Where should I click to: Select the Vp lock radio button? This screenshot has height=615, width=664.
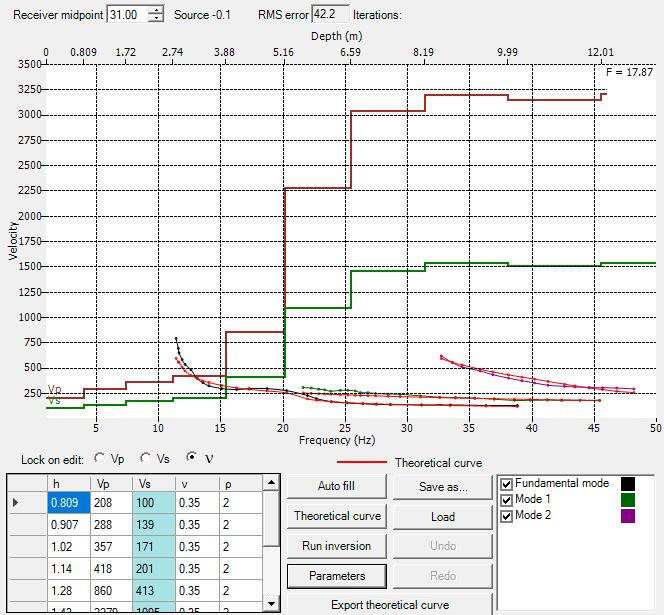coord(99,459)
